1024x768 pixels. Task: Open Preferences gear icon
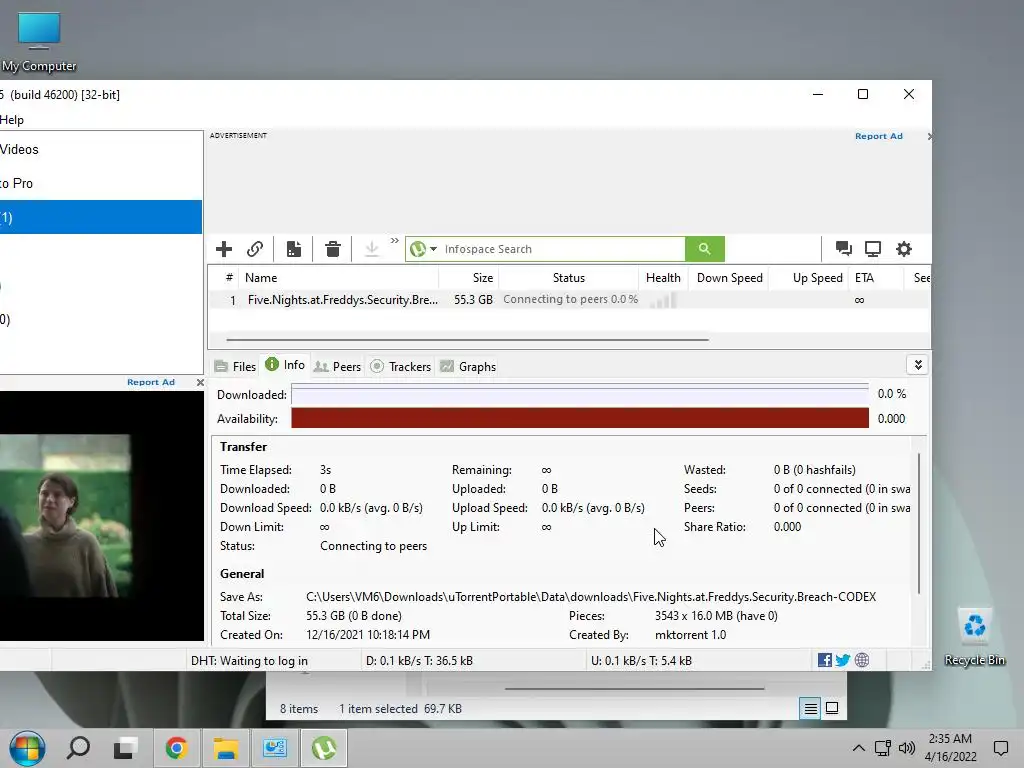point(904,249)
